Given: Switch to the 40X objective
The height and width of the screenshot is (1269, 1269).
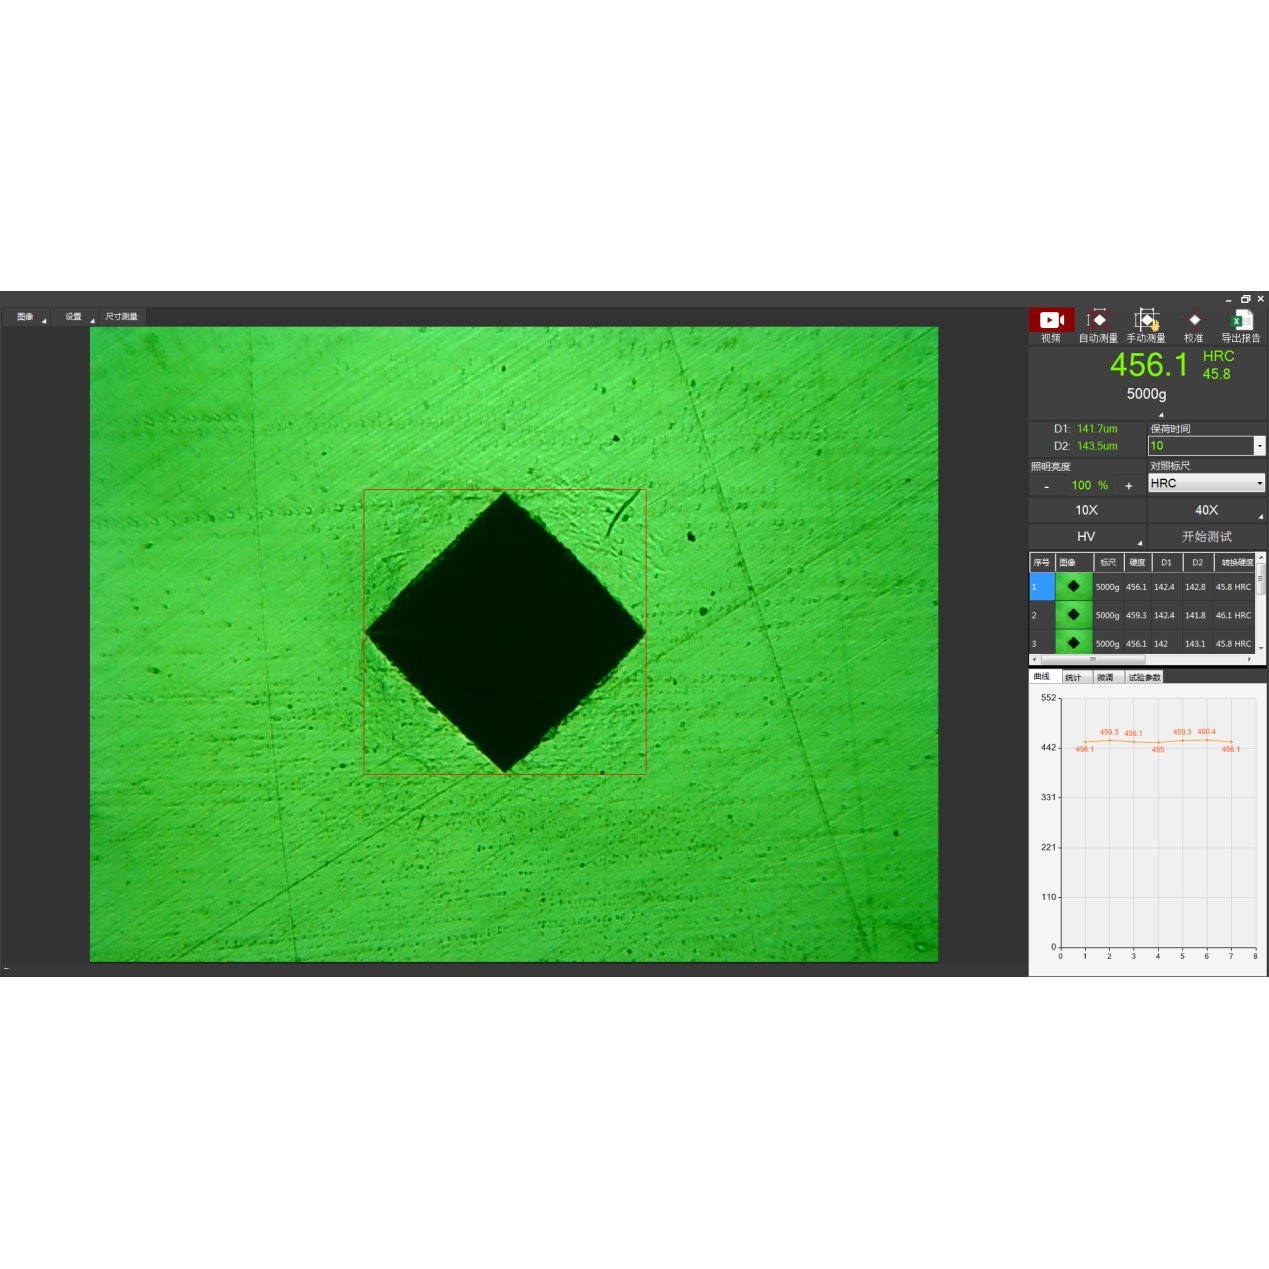Looking at the screenshot, I should pyautogui.click(x=1206, y=510).
